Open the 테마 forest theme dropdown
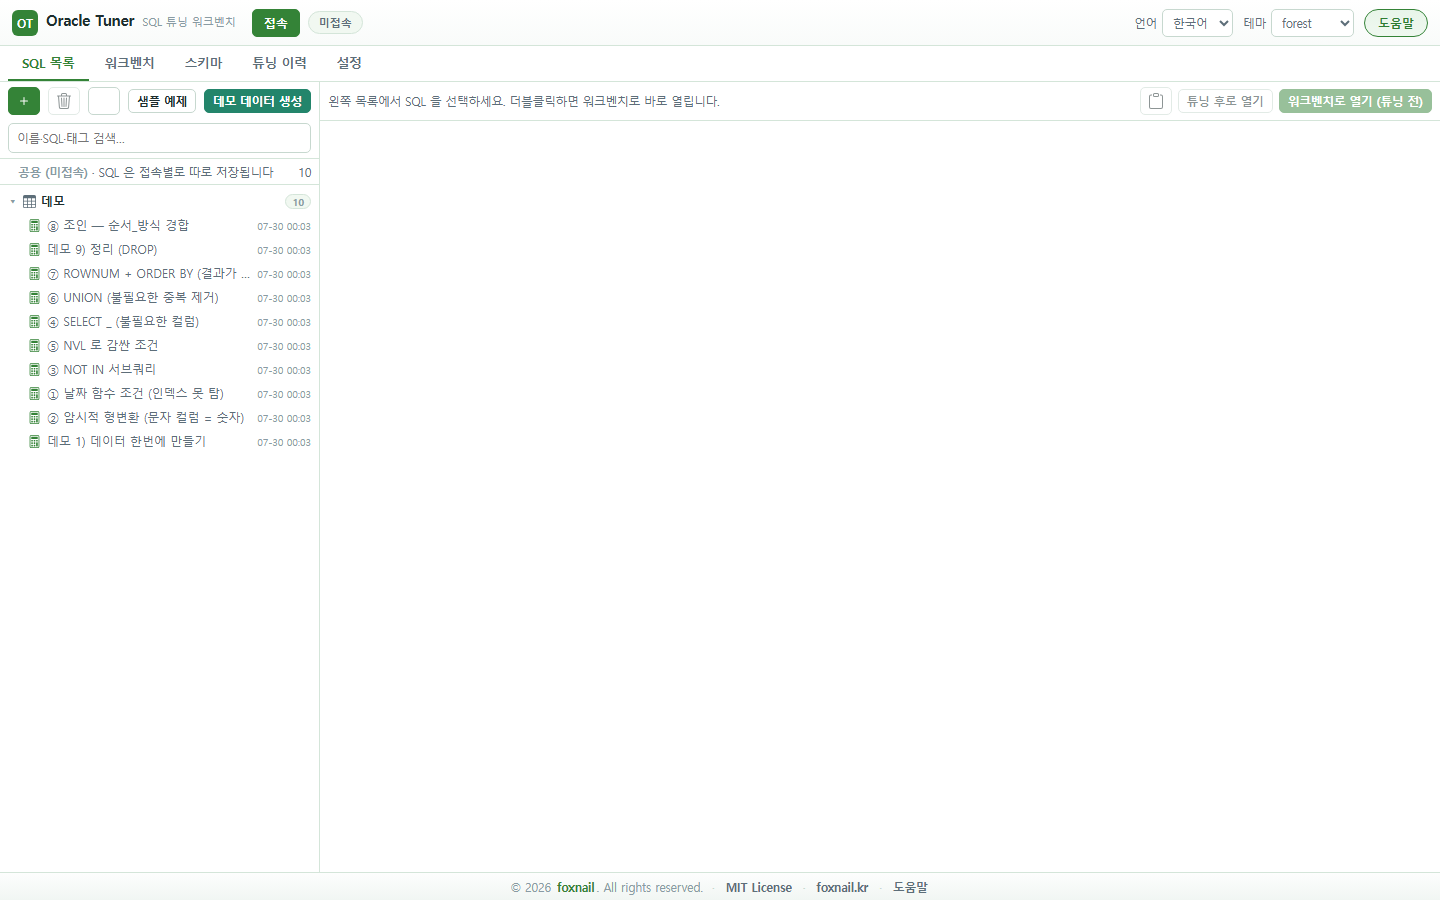The height and width of the screenshot is (900, 1440). (1312, 23)
